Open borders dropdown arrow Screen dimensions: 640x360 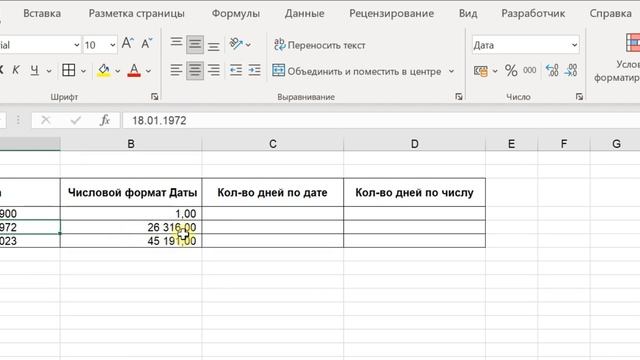[83, 71]
